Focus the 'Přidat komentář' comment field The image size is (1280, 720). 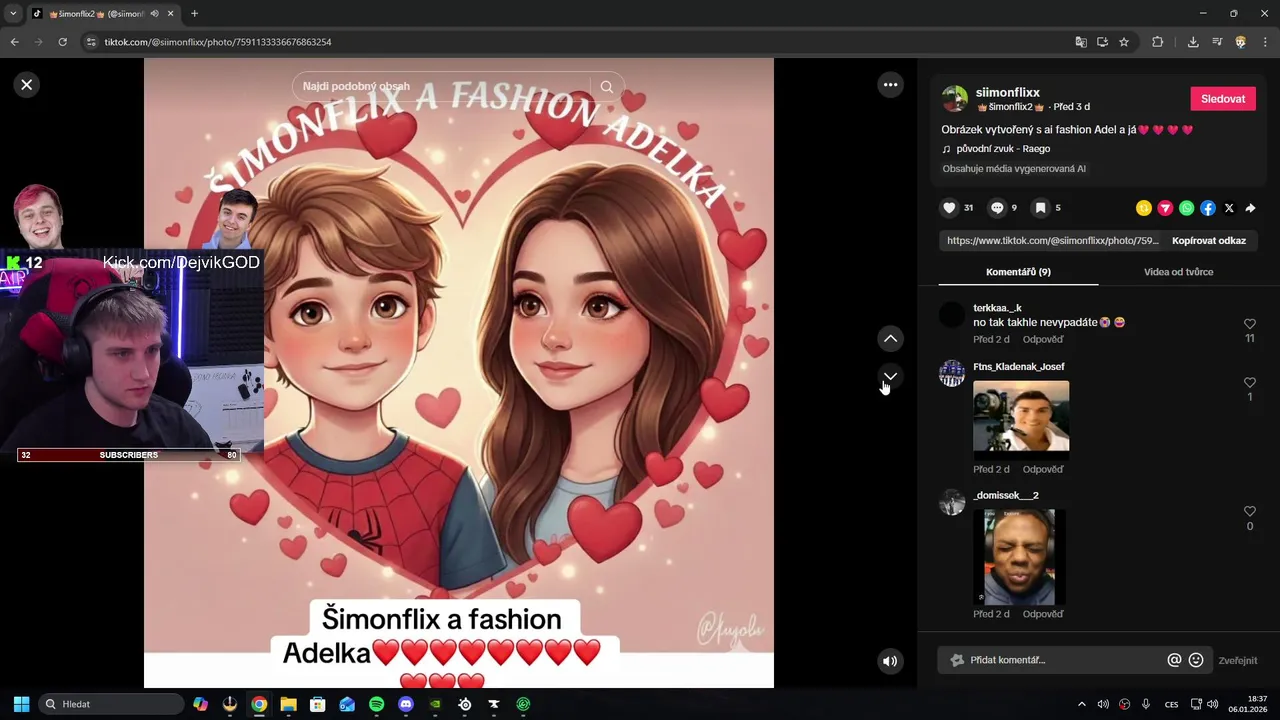[1060, 660]
